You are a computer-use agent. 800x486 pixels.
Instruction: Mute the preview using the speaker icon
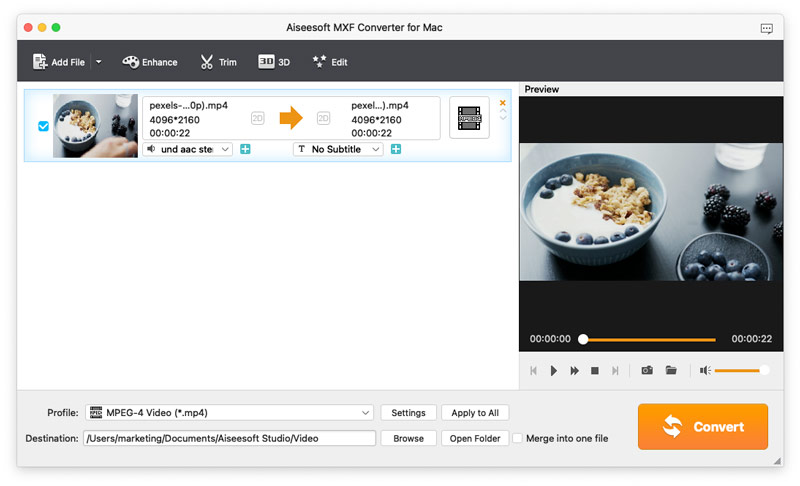[x=705, y=370]
